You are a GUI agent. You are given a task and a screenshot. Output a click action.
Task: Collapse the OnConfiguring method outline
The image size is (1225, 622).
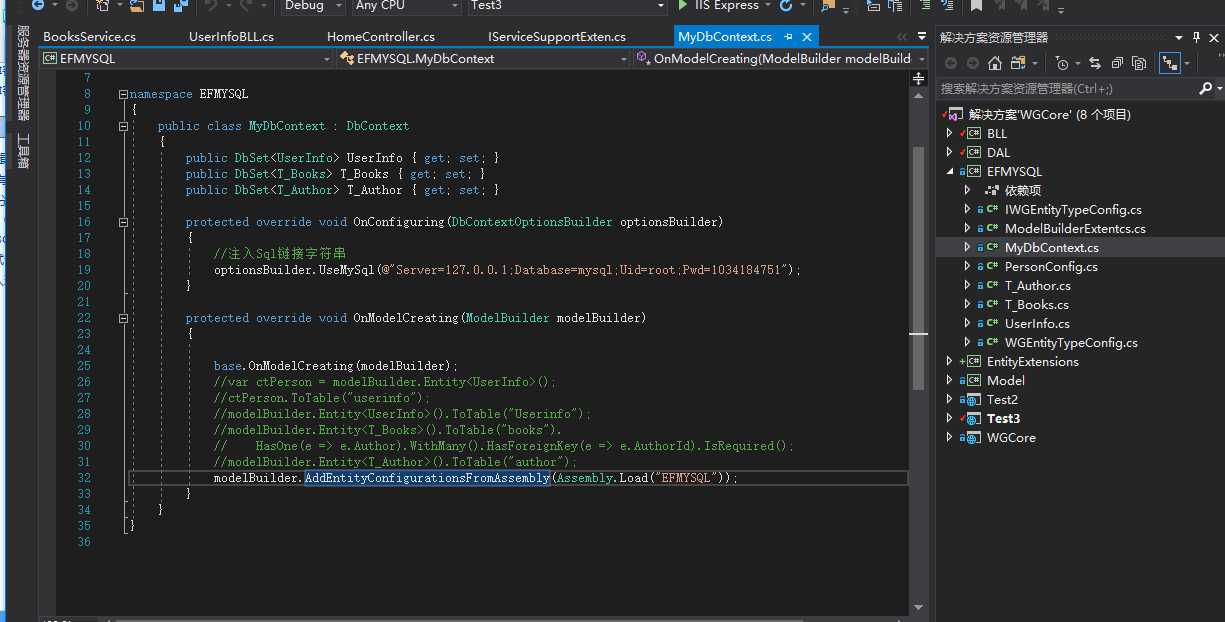[x=123, y=222]
